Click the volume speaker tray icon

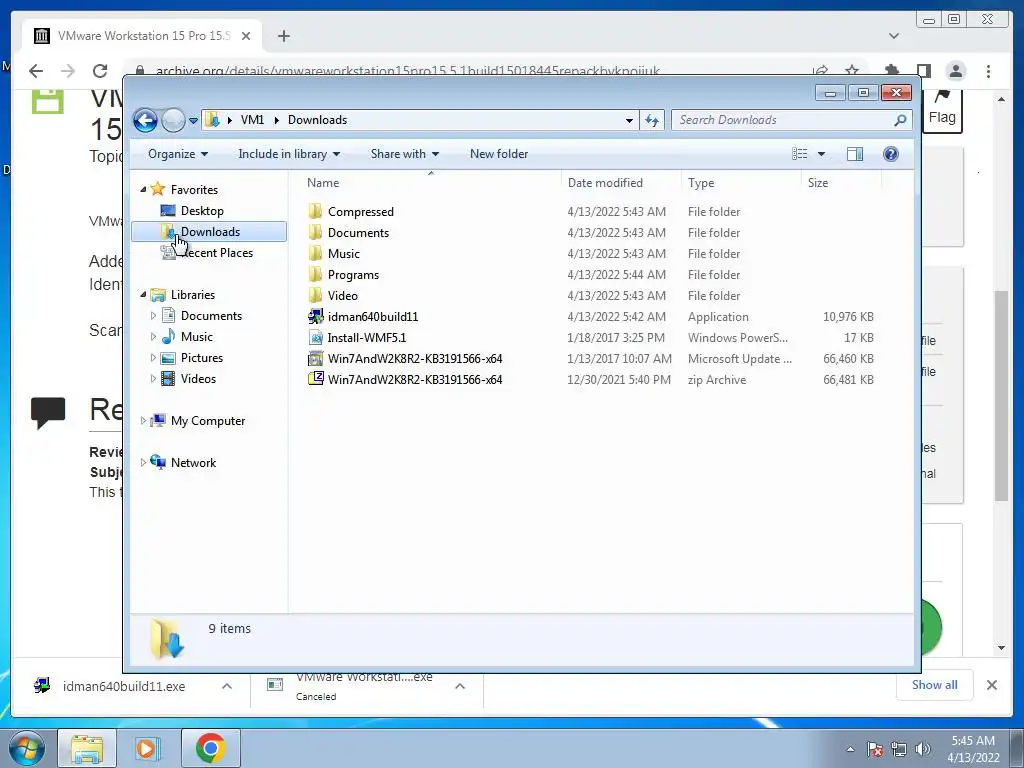pyautogui.click(x=922, y=749)
